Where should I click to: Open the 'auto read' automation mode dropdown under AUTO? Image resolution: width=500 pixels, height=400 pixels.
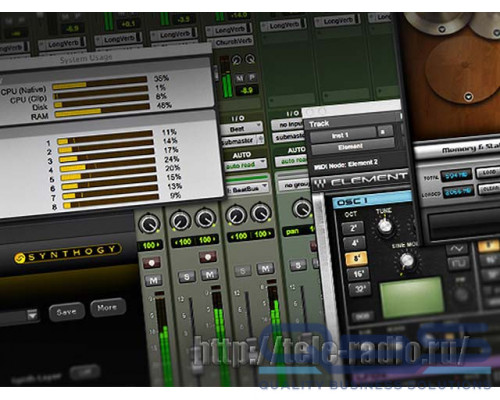coord(245,164)
